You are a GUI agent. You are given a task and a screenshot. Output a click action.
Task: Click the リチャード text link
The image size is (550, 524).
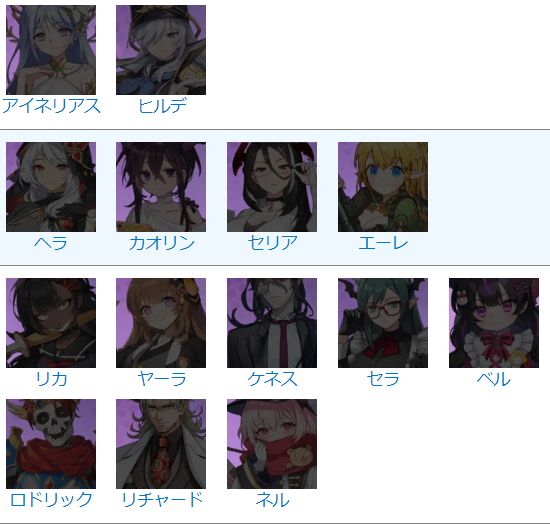point(162,499)
